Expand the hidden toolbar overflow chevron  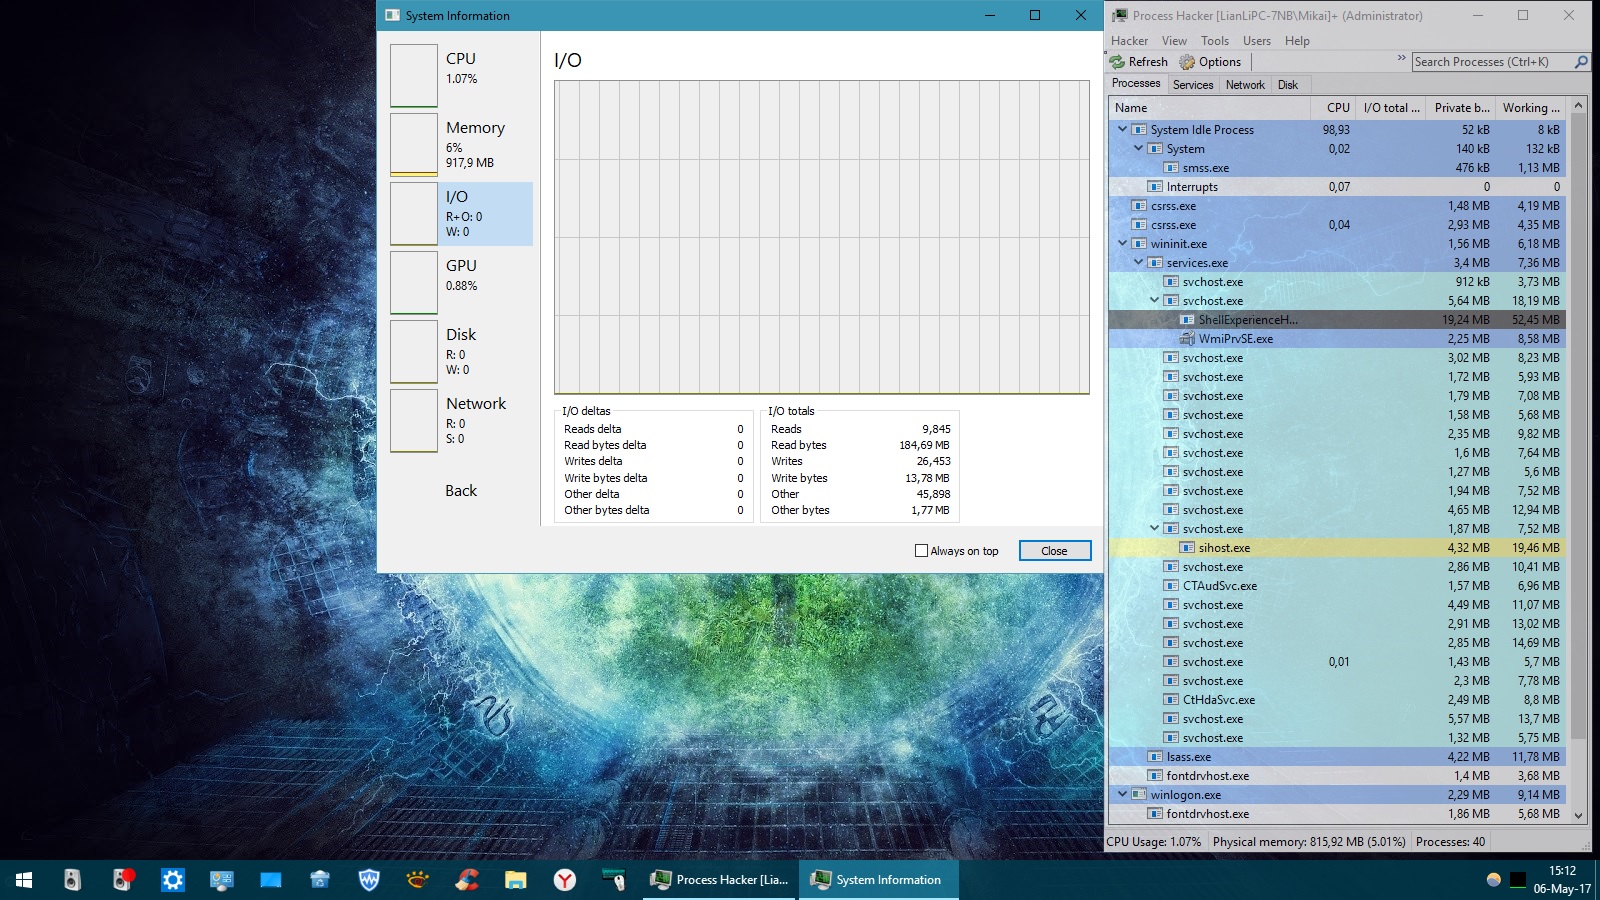coord(1401,59)
